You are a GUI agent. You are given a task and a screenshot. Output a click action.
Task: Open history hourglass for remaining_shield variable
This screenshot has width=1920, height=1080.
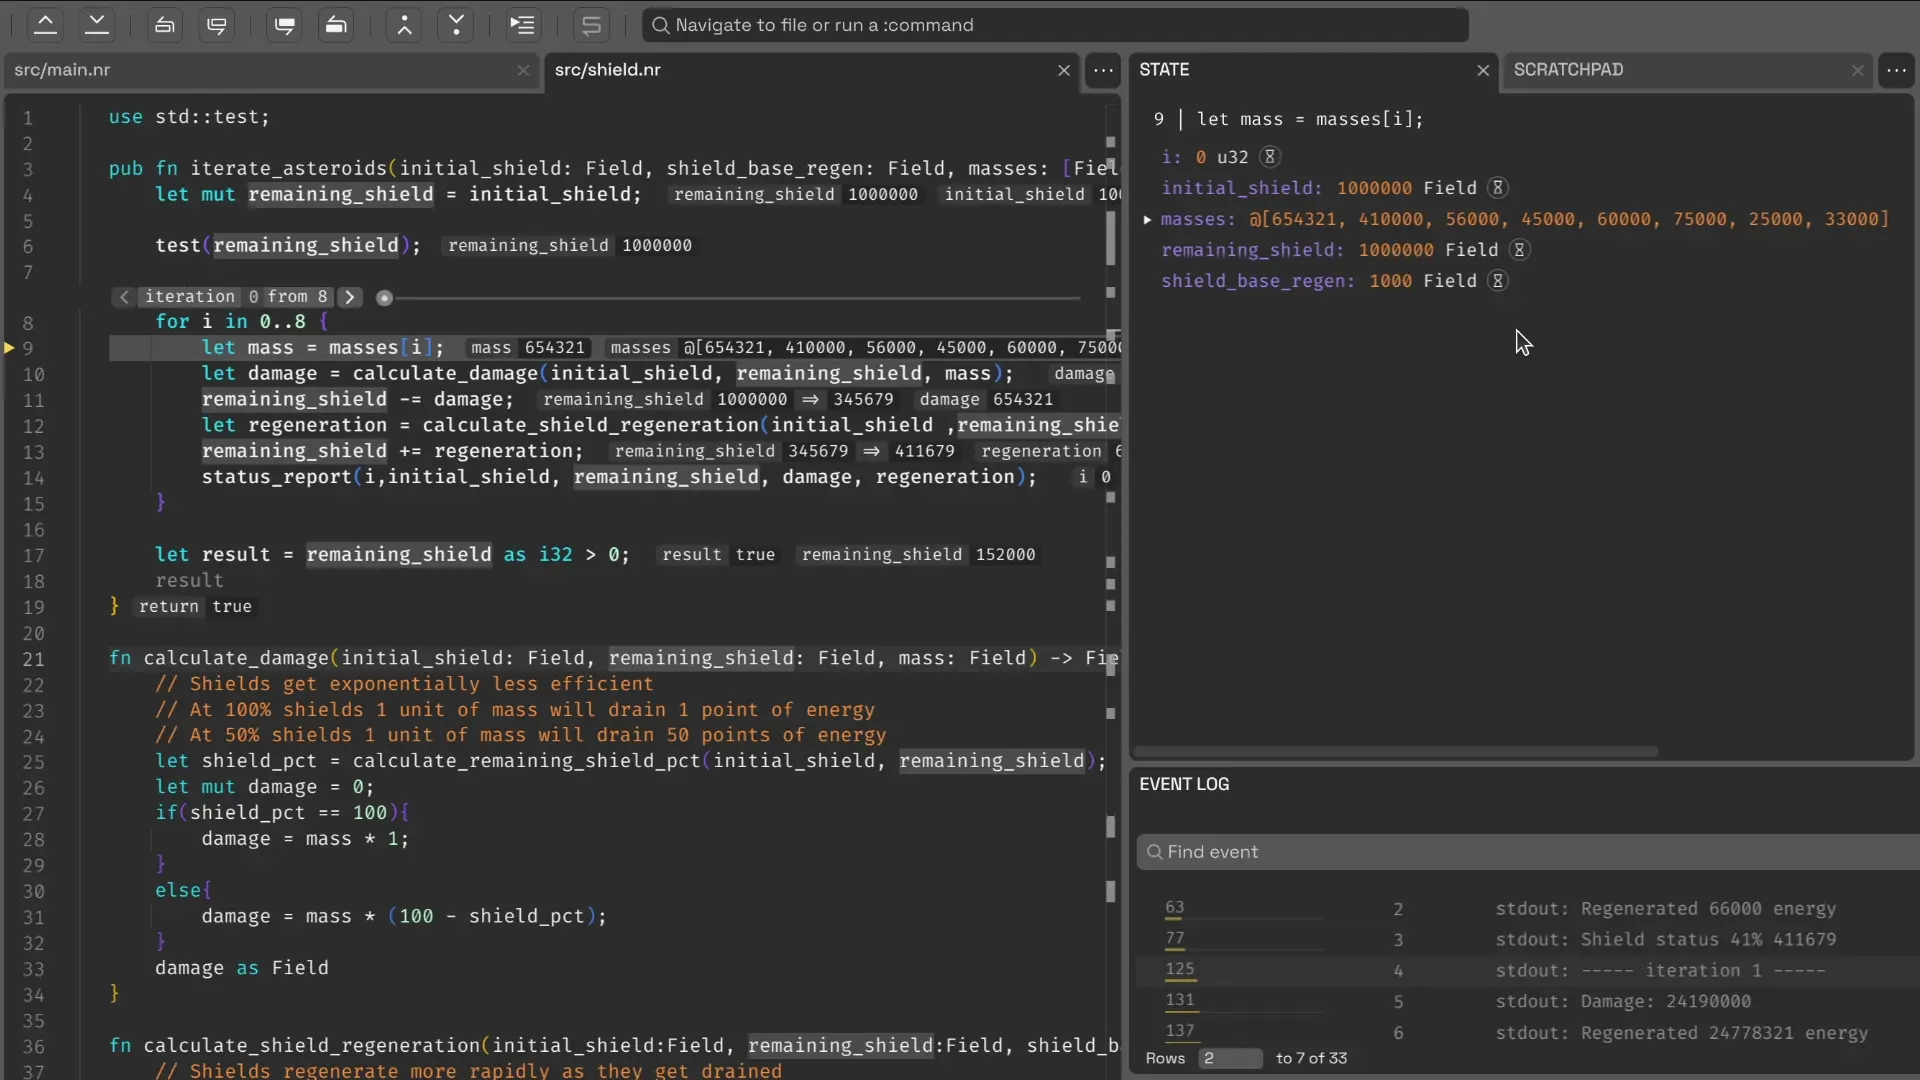point(1519,250)
